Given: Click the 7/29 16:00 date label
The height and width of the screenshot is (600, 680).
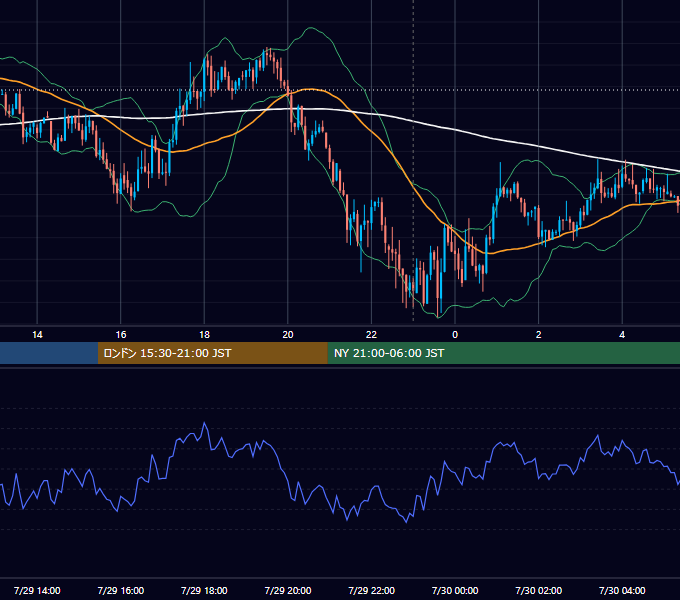Looking at the screenshot, I should click(x=121, y=590).
